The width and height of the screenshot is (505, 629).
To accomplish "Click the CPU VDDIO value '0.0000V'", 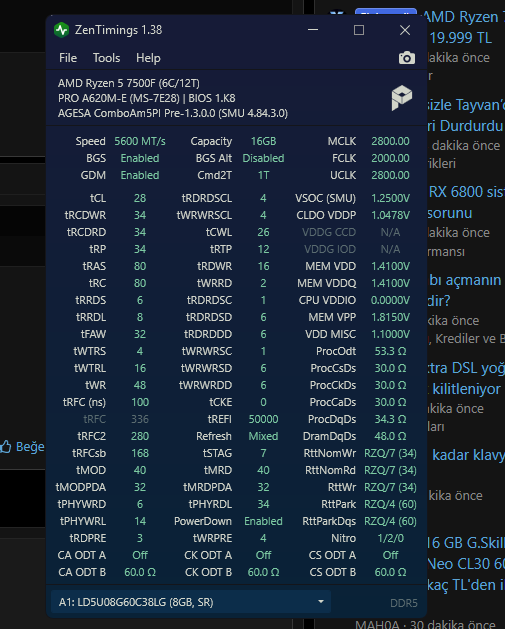I will (x=390, y=300).
